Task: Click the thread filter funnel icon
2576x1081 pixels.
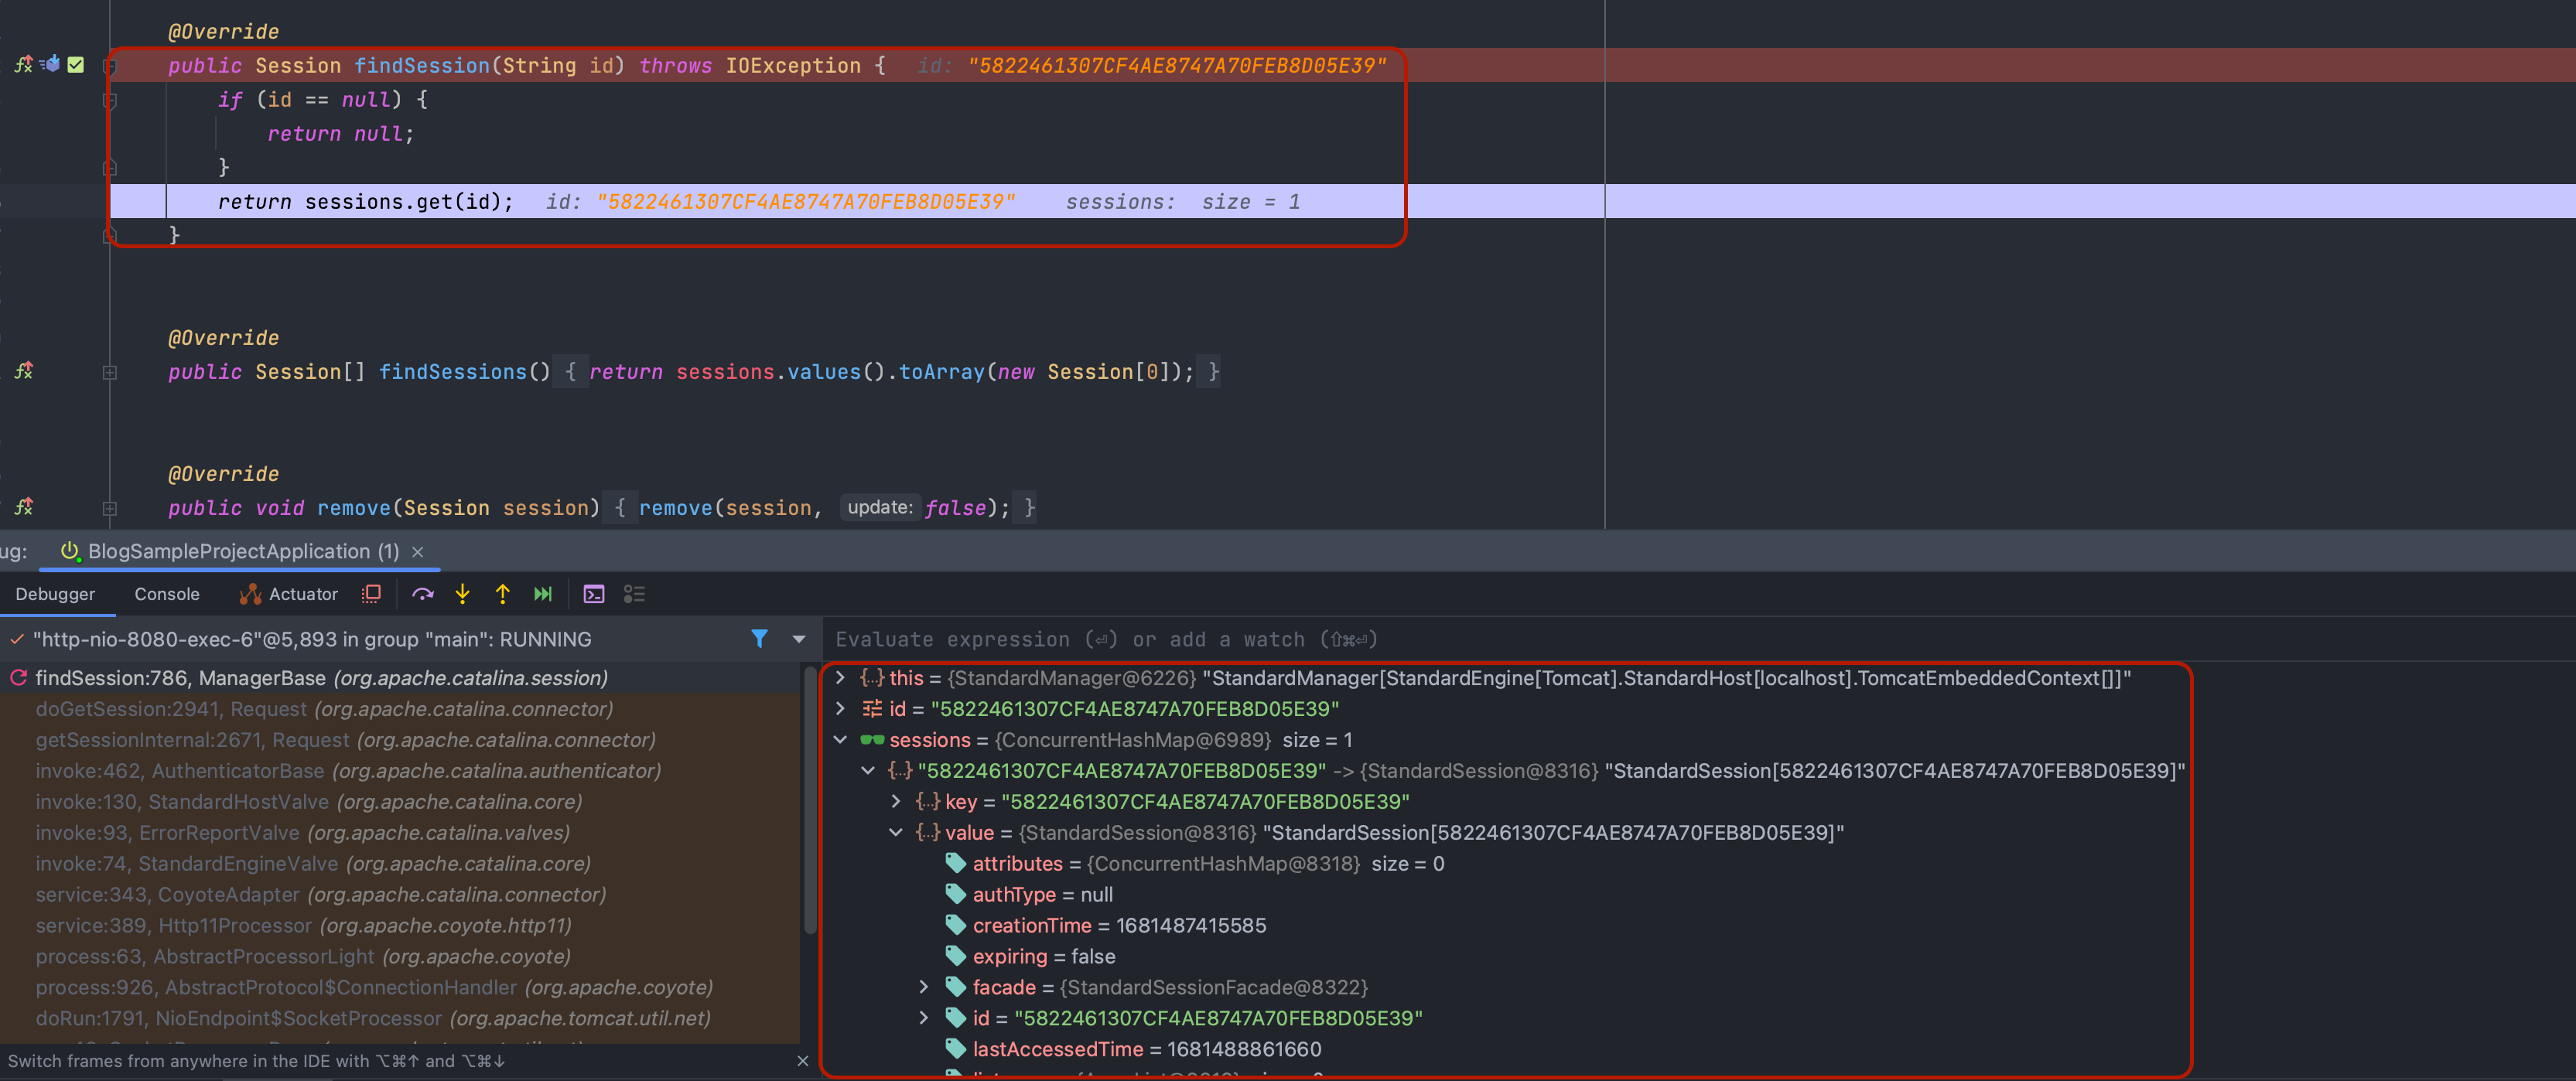Action: click(x=759, y=639)
